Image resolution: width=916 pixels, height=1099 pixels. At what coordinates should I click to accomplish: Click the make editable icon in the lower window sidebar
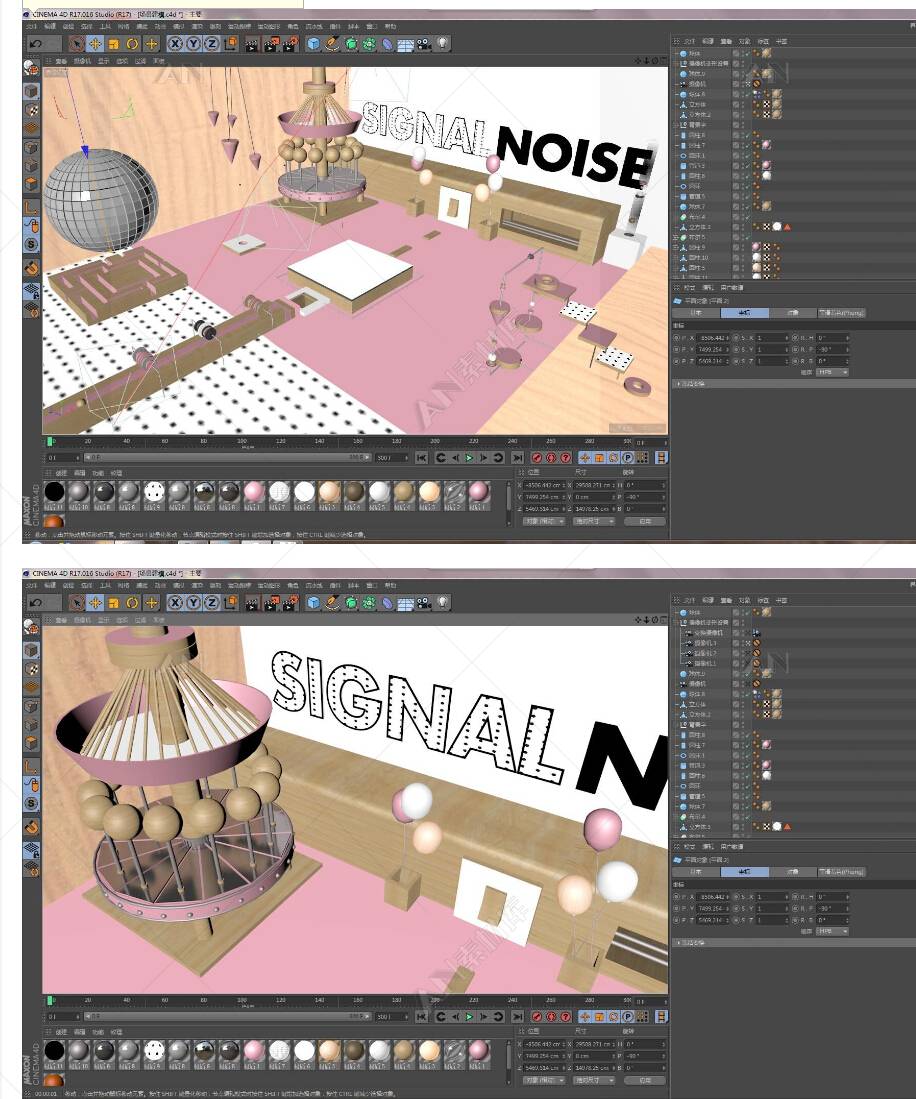(x=32, y=626)
